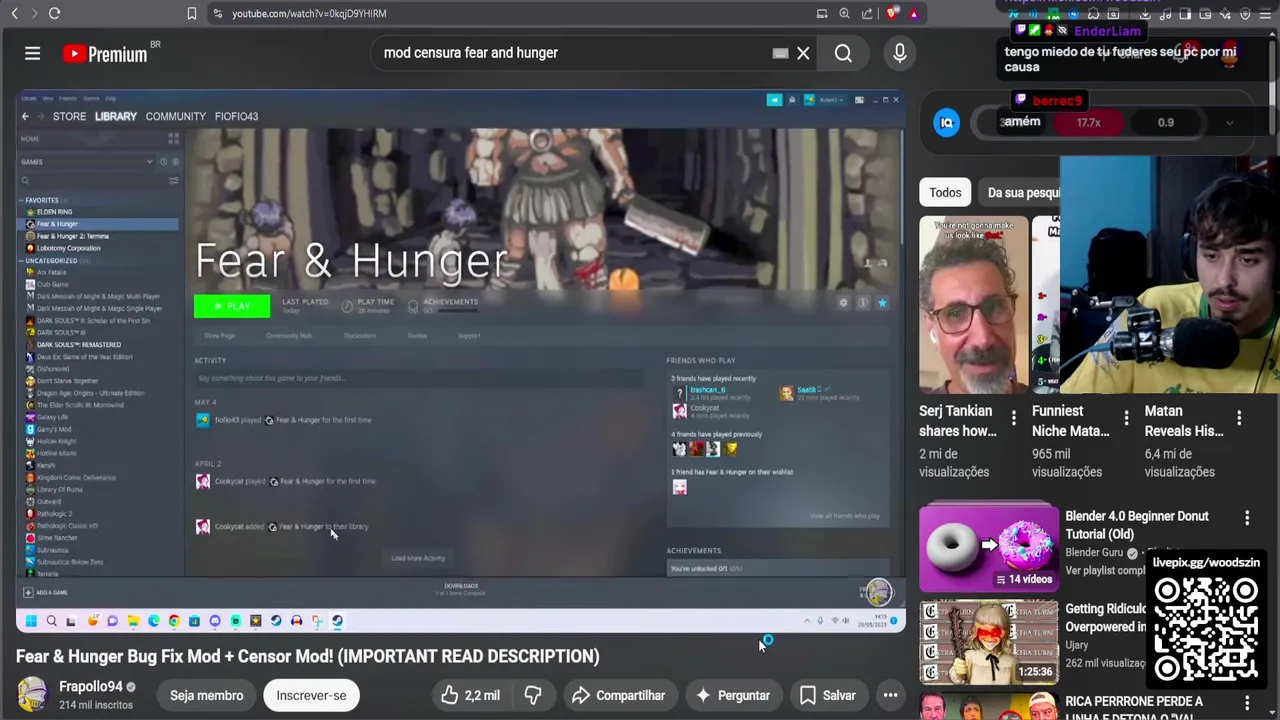
Task: Open options for Matan Reveals short
Action: [x=1239, y=417]
